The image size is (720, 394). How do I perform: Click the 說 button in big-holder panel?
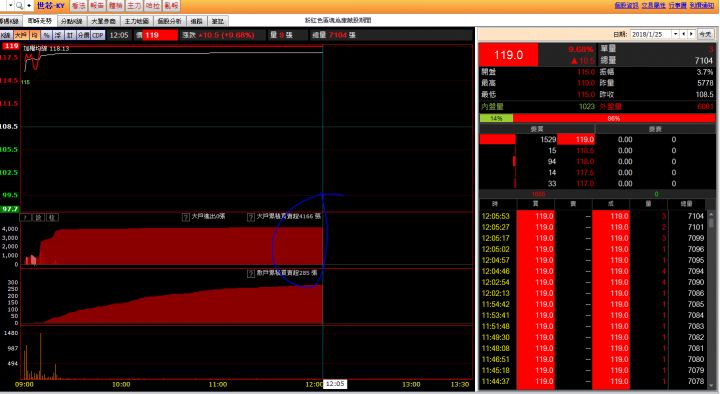pos(39,217)
